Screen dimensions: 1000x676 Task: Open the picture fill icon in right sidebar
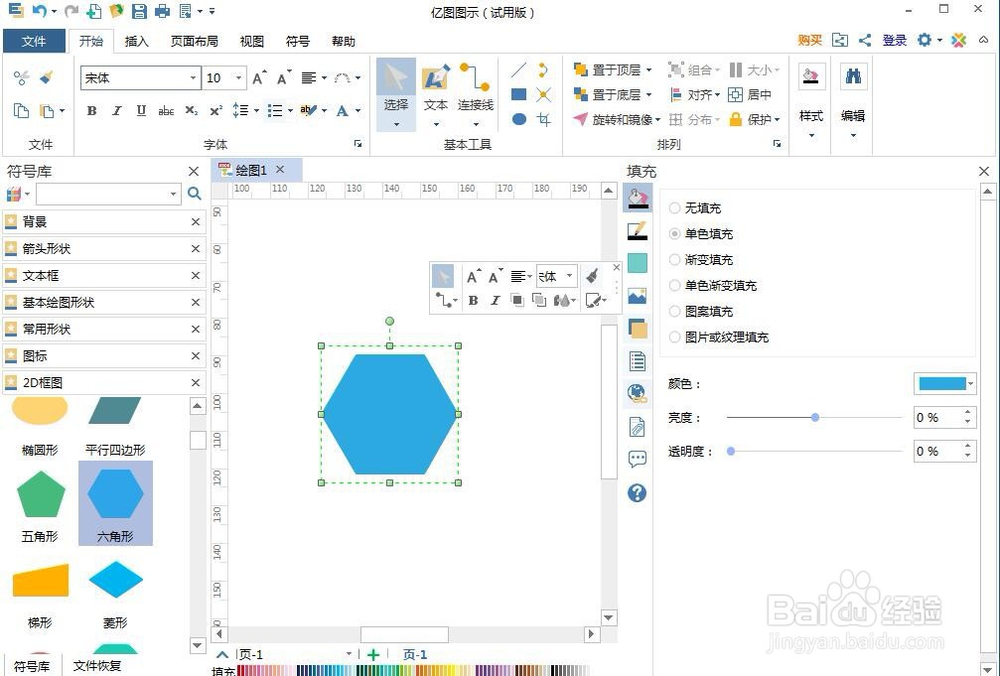[636, 296]
